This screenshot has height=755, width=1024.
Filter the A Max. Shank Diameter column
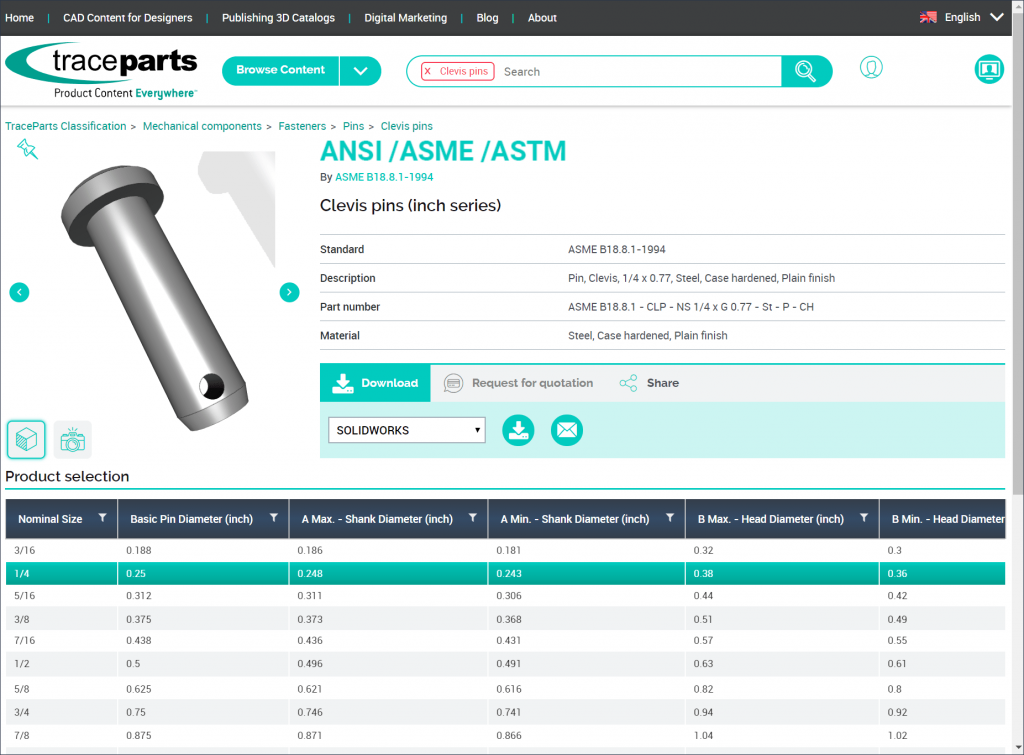pyautogui.click(x=473, y=518)
